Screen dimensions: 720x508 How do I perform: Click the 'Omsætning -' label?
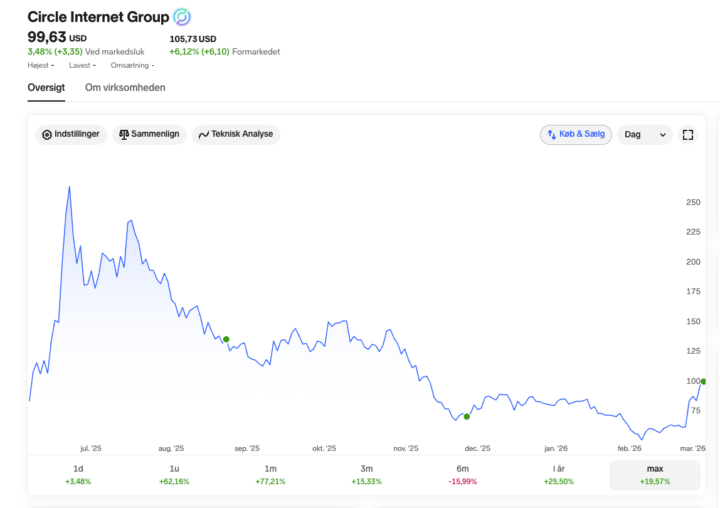pyautogui.click(x=132, y=65)
